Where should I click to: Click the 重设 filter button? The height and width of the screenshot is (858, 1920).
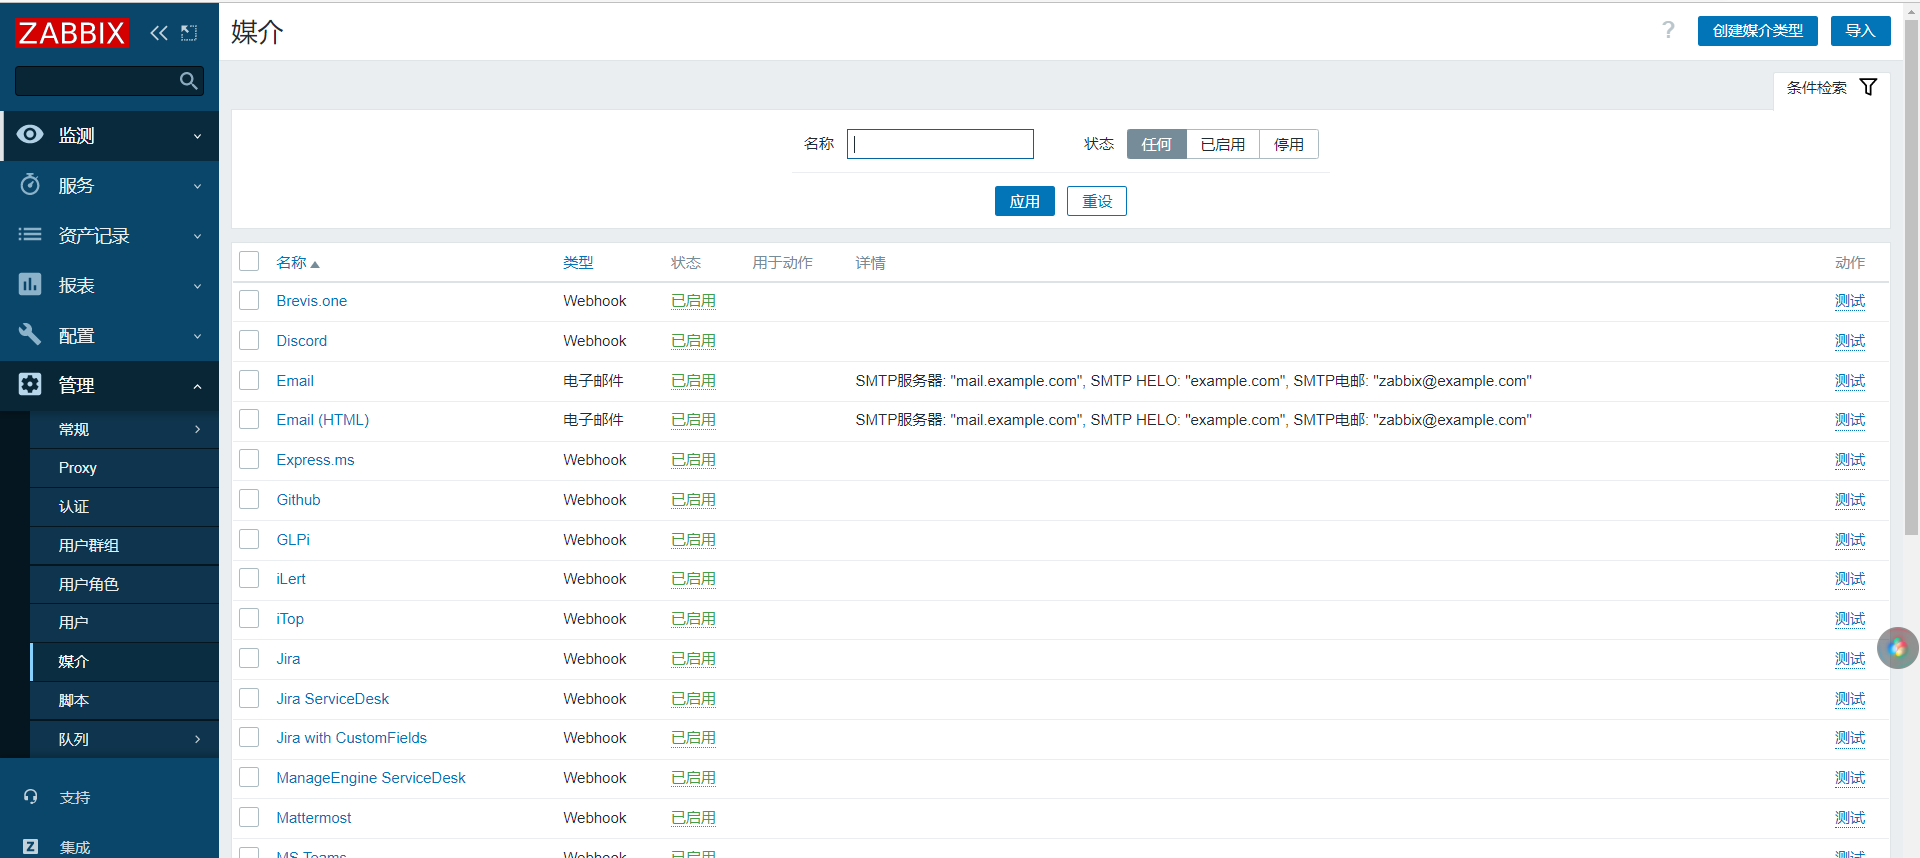point(1096,201)
